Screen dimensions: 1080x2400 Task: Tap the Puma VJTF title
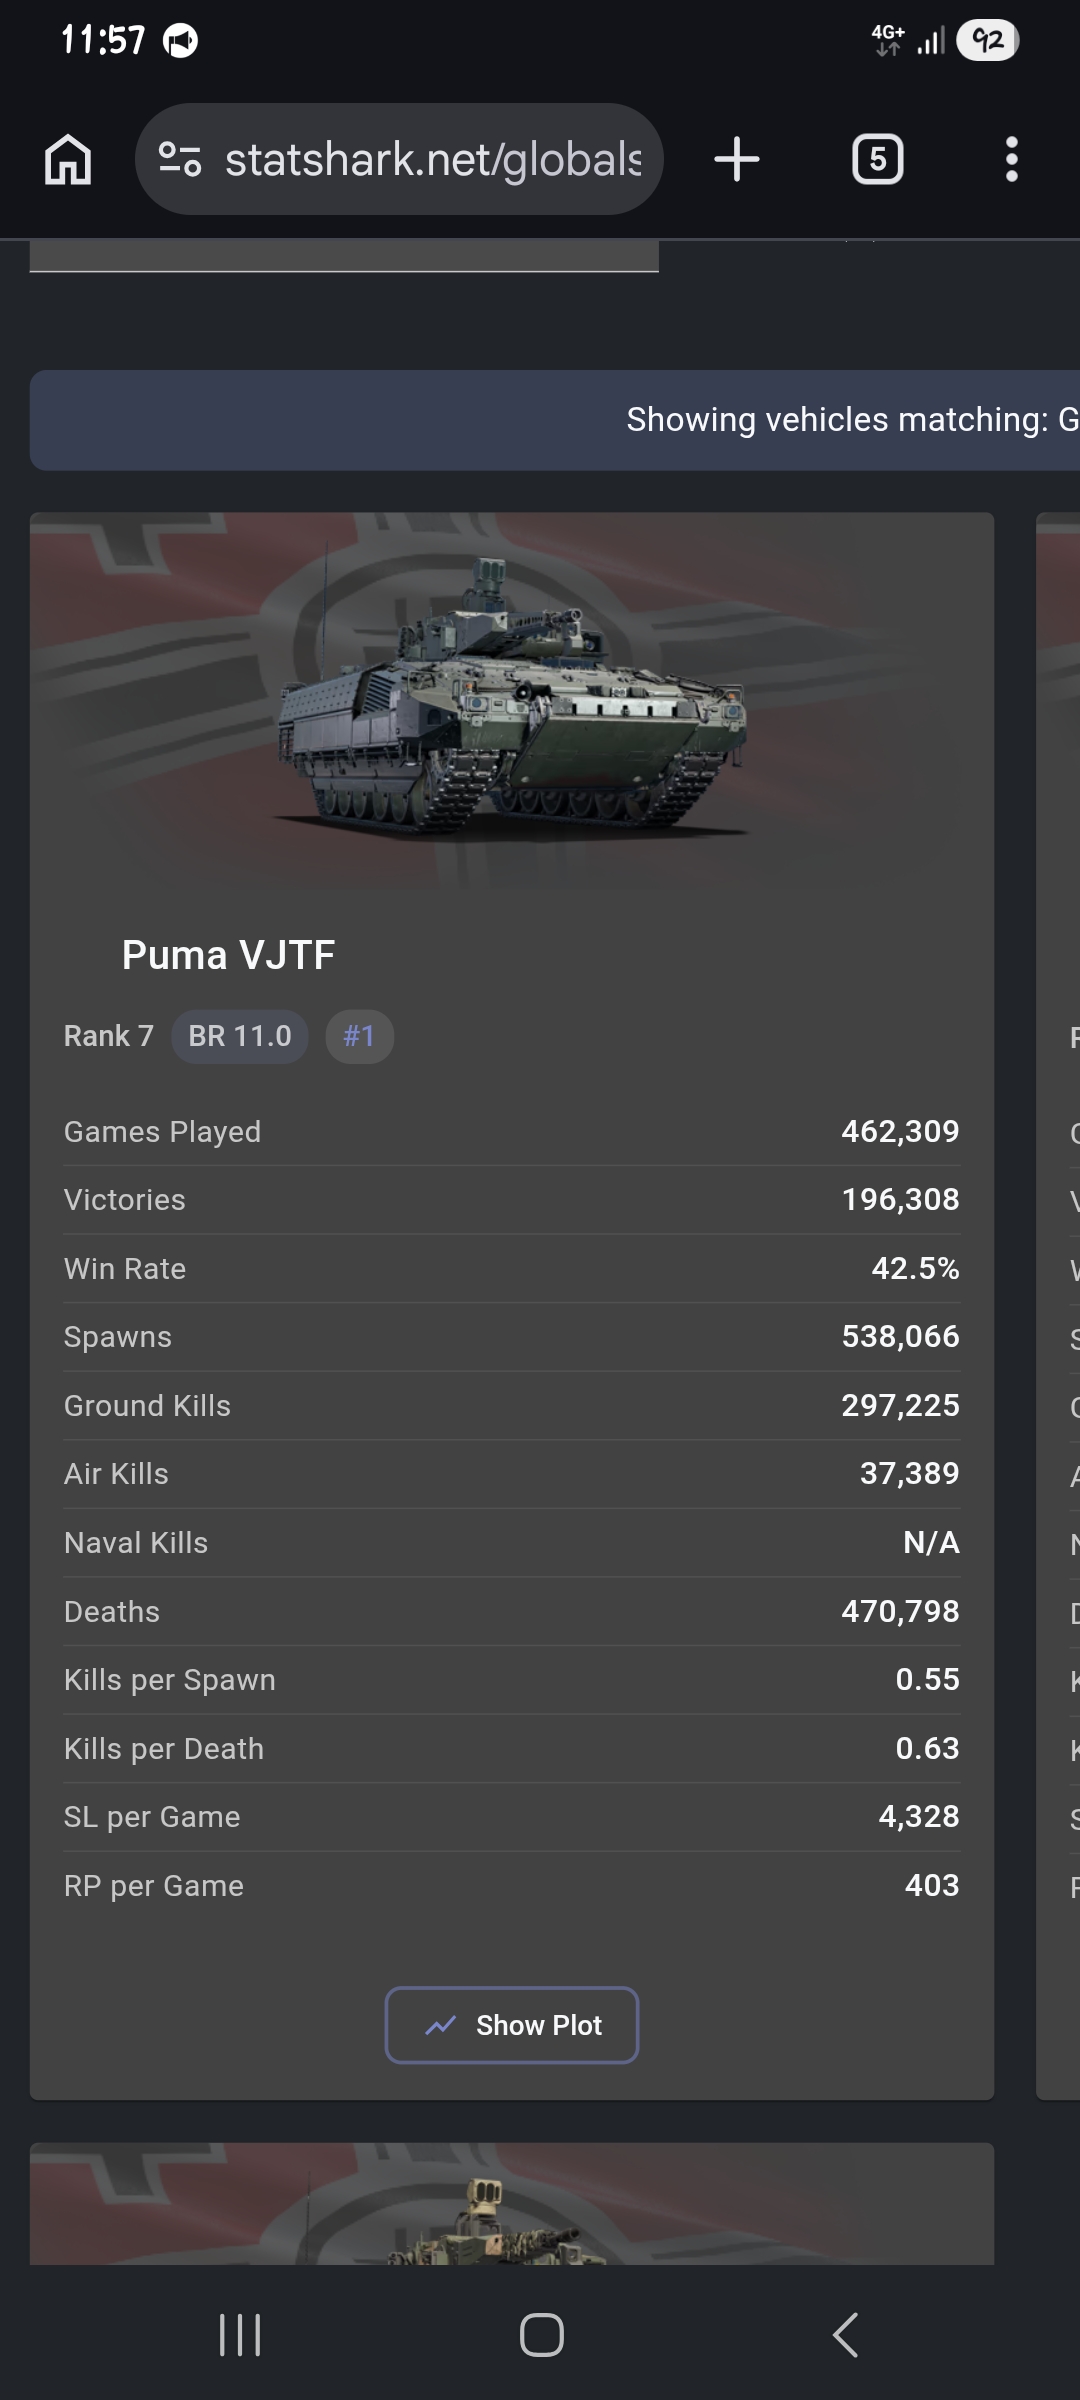(228, 955)
